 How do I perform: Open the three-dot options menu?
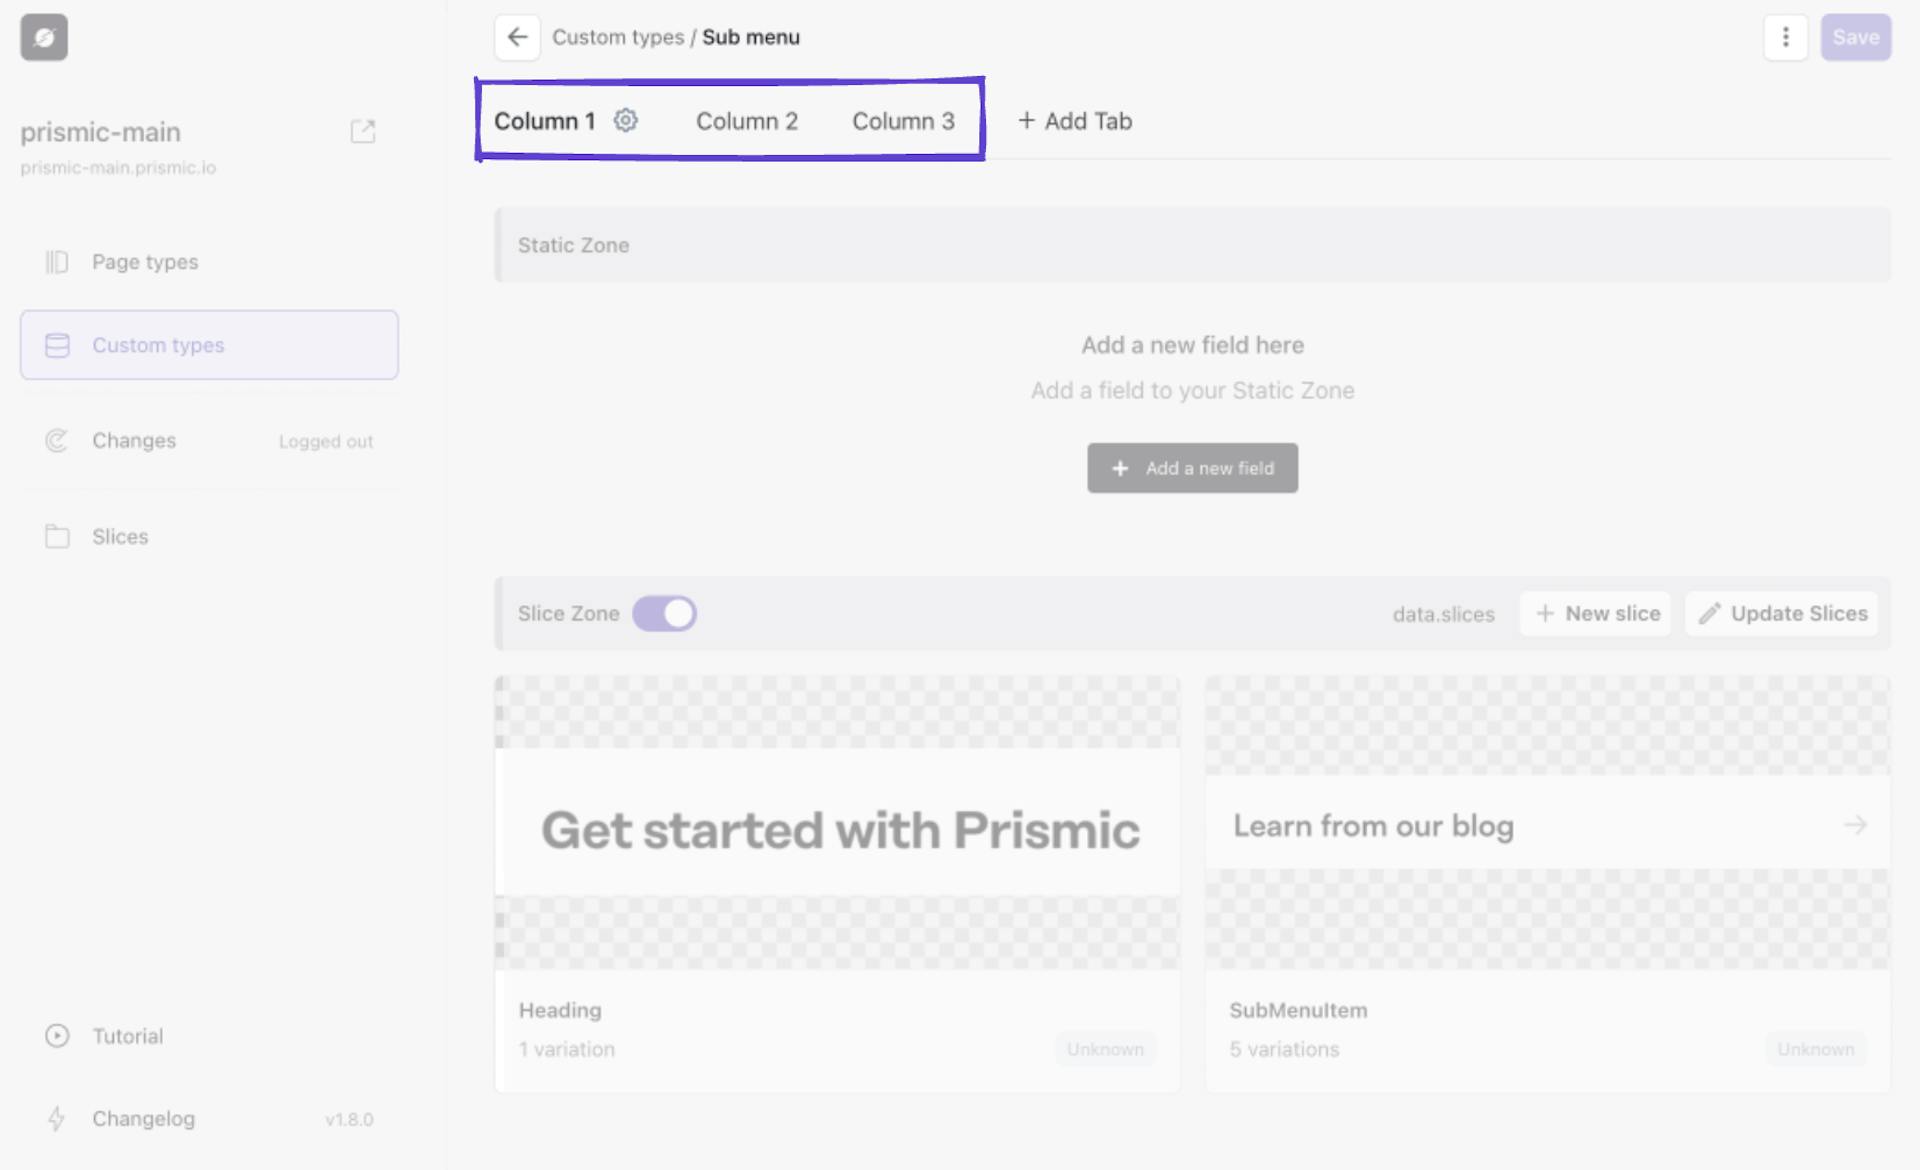pyautogui.click(x=1786, y=37)
